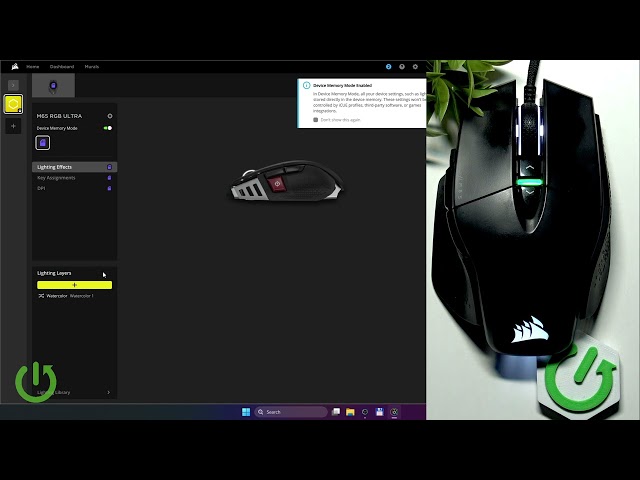
Task: Toggle Device Memory Mode switch
Action: [108, 128]
